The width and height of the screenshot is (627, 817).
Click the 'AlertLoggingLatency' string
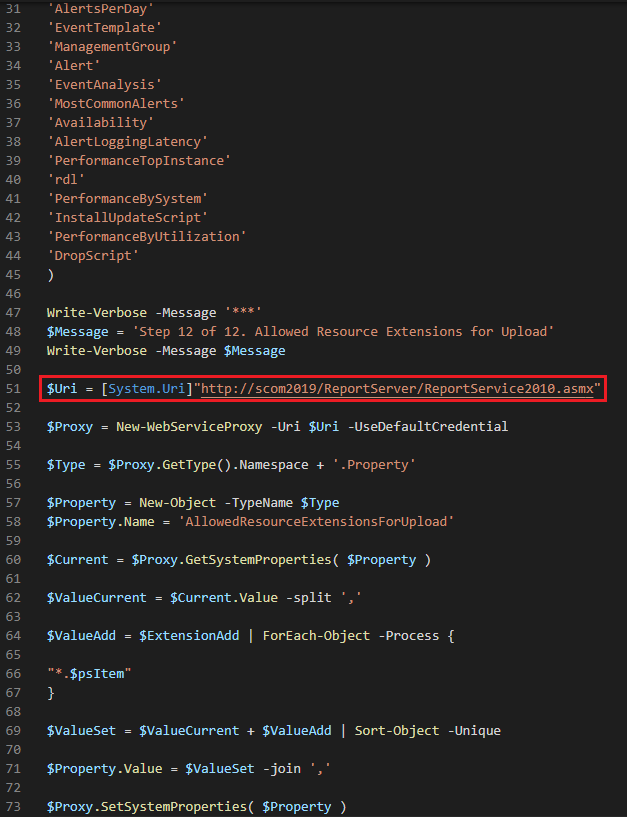pos(128,142)
